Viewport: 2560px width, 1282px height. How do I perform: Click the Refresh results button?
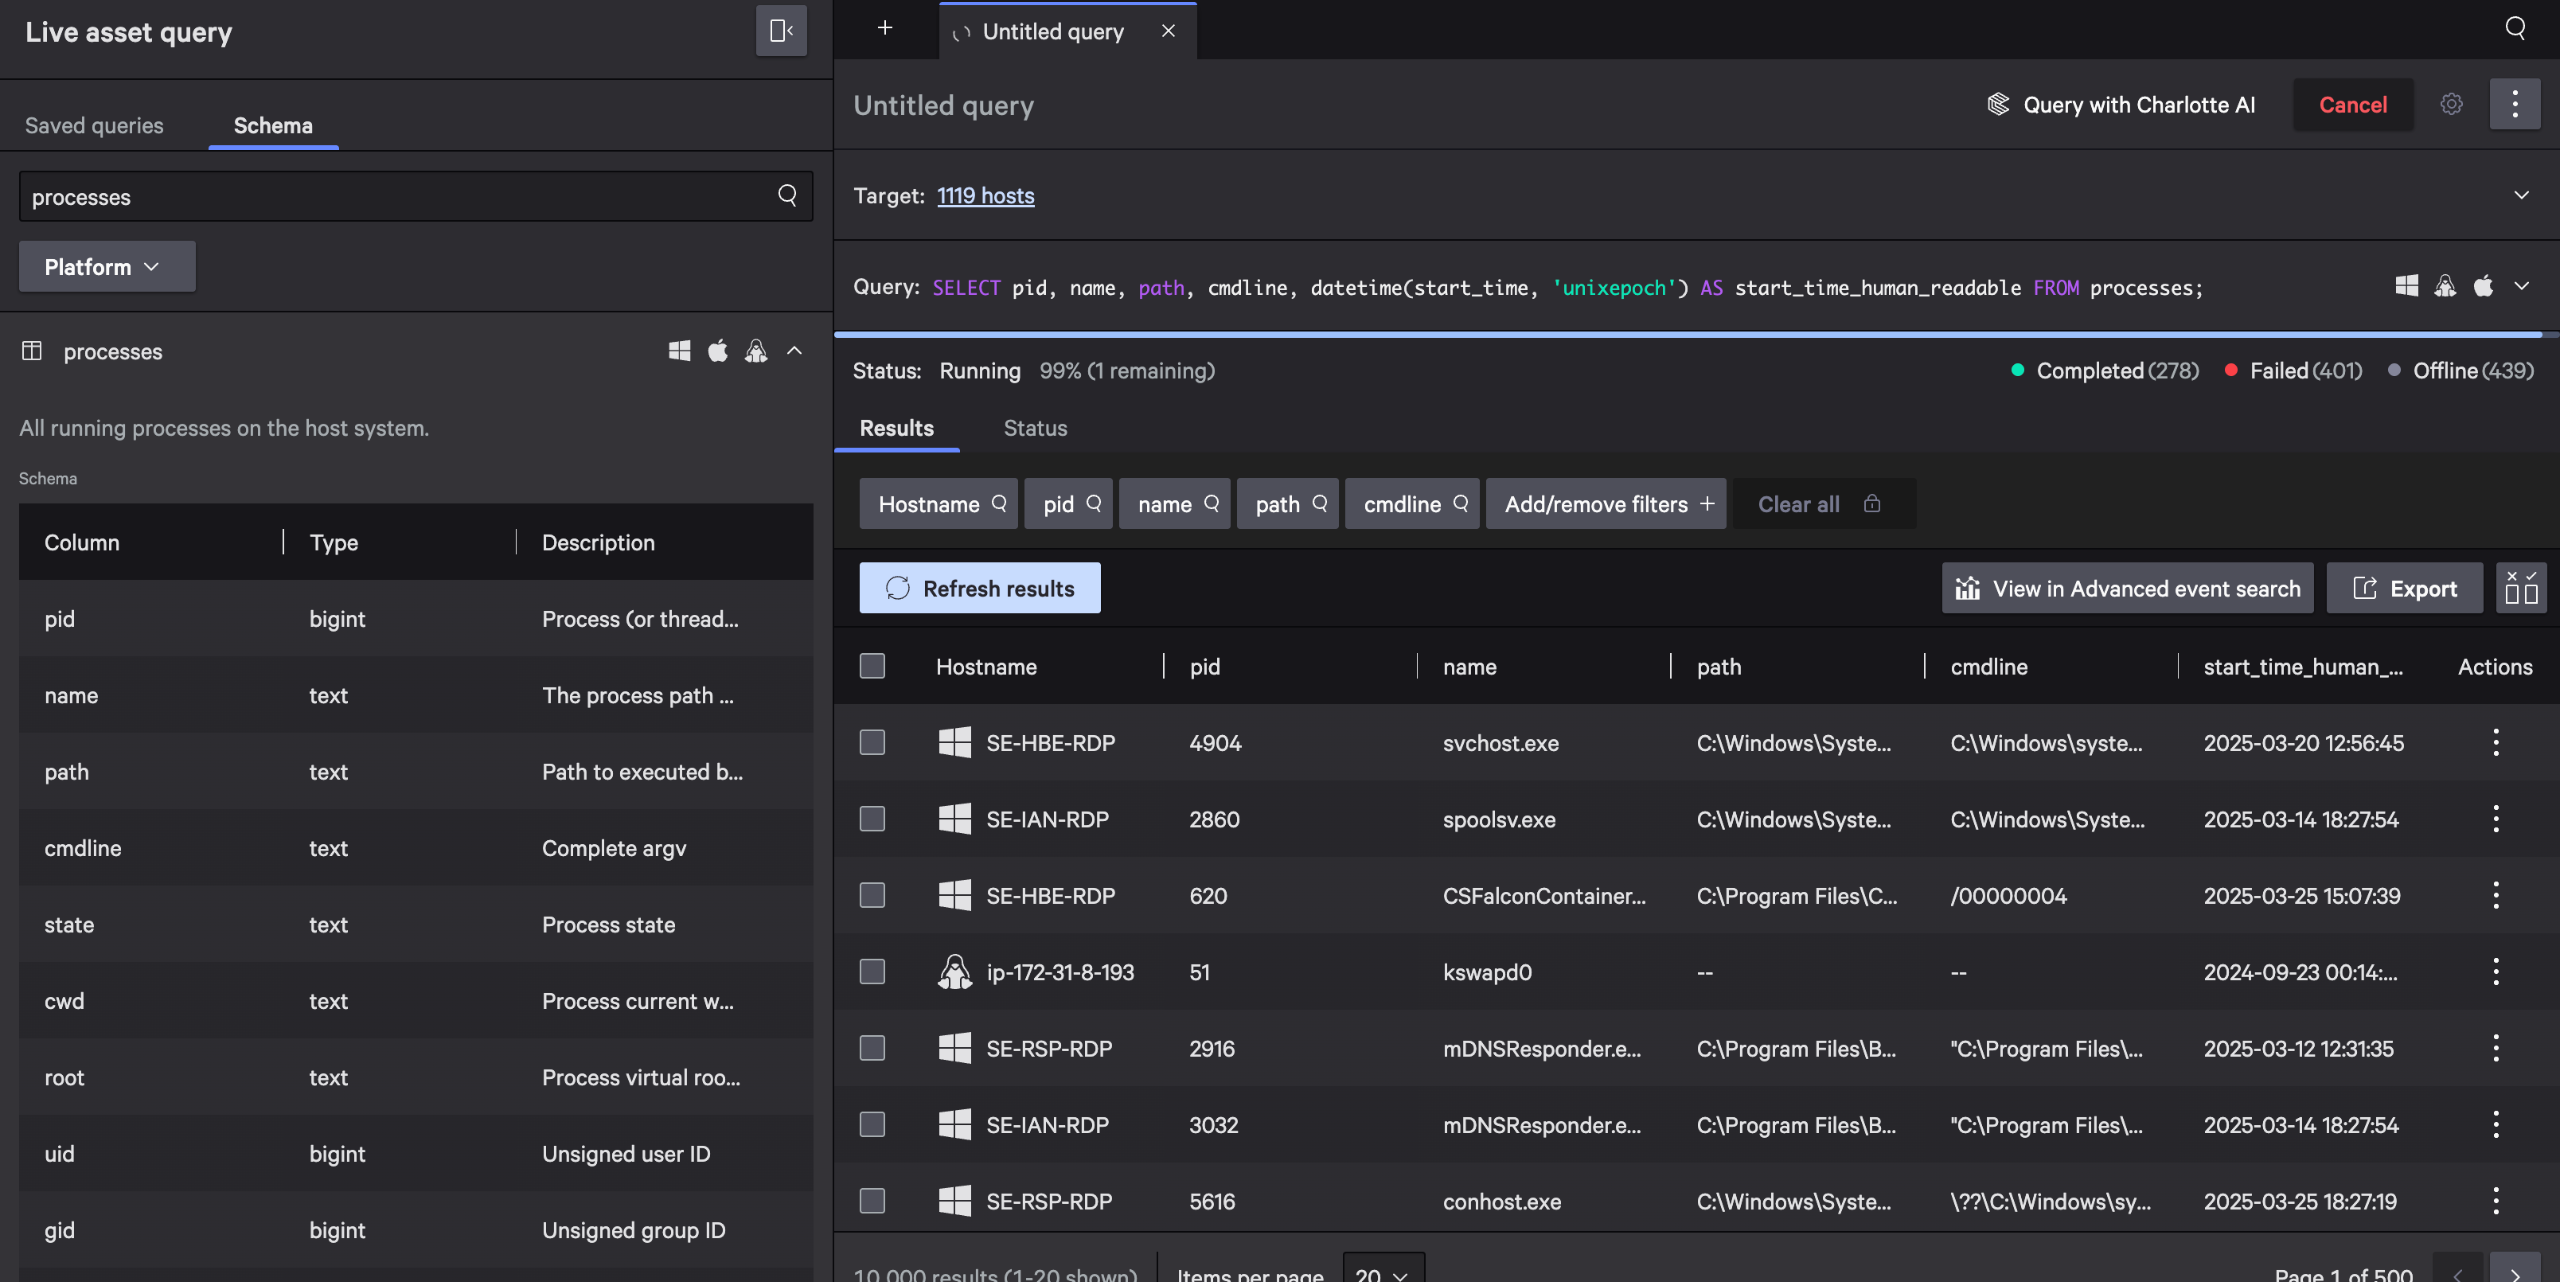point(980,588)
